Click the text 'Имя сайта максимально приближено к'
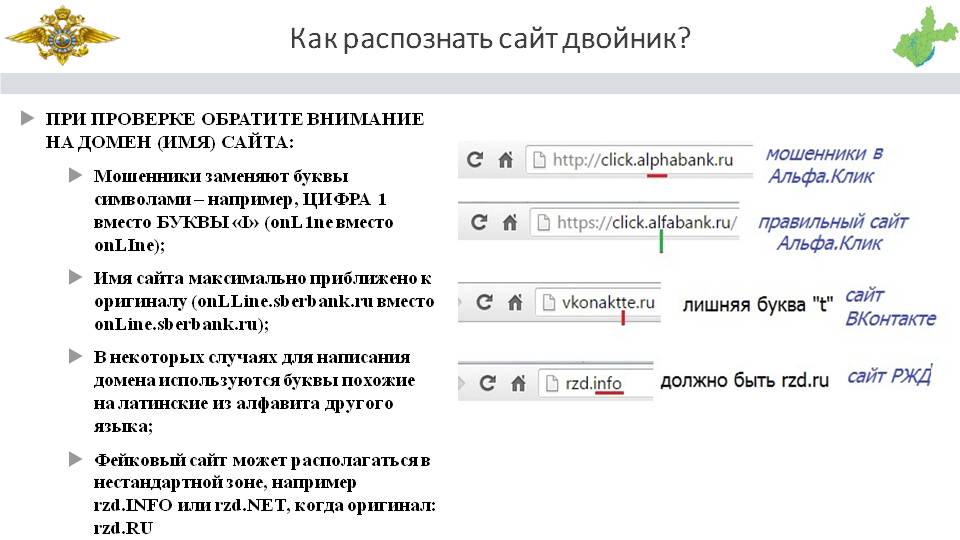 click(263, 278)
